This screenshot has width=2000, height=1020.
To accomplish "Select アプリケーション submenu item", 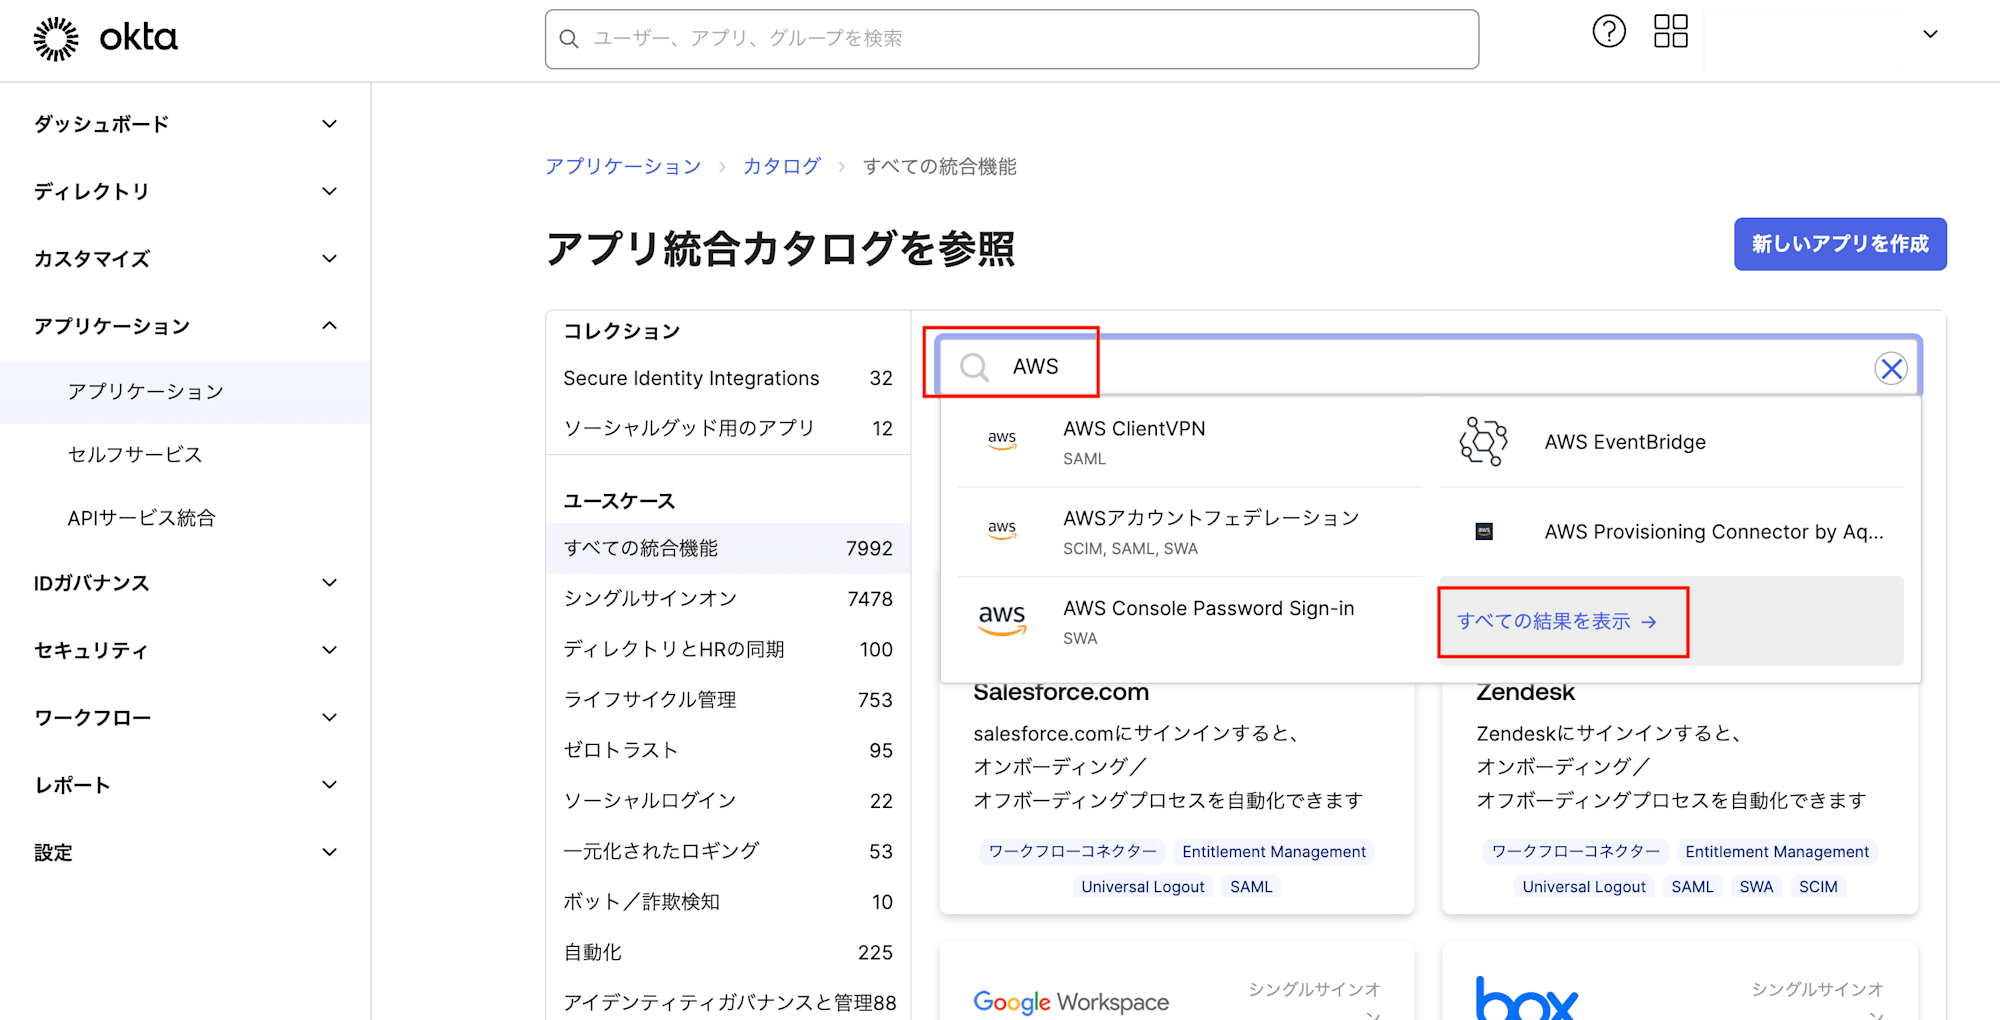I will point(185,392).
